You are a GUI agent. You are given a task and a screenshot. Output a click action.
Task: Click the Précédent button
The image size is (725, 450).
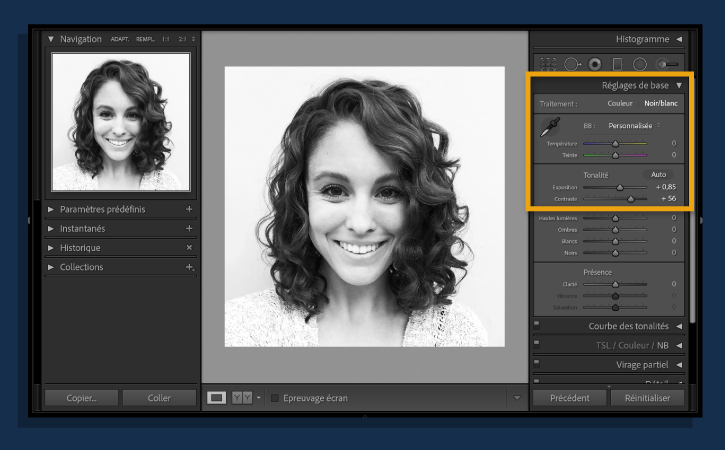pos(570,398)
